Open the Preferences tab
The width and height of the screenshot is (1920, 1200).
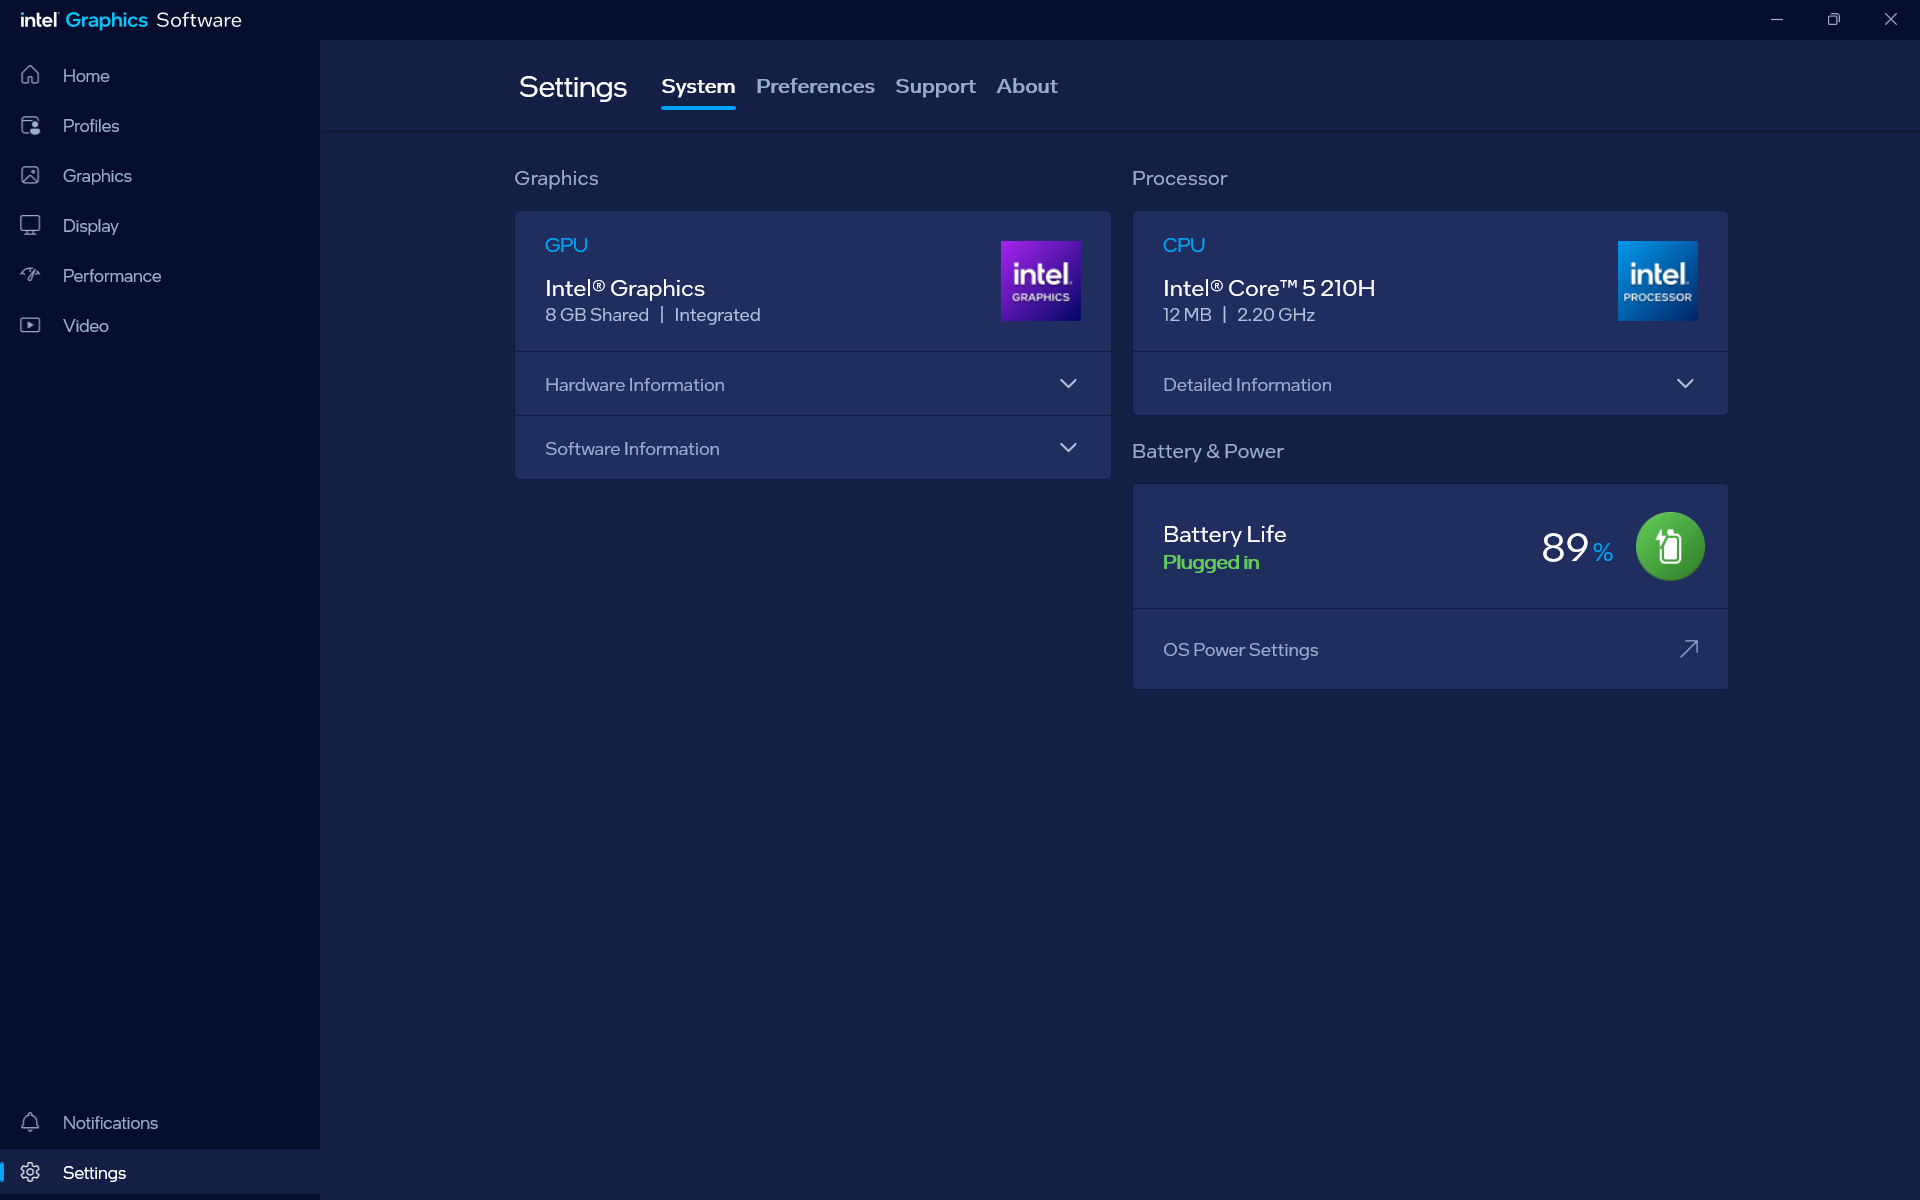point(815,87)
